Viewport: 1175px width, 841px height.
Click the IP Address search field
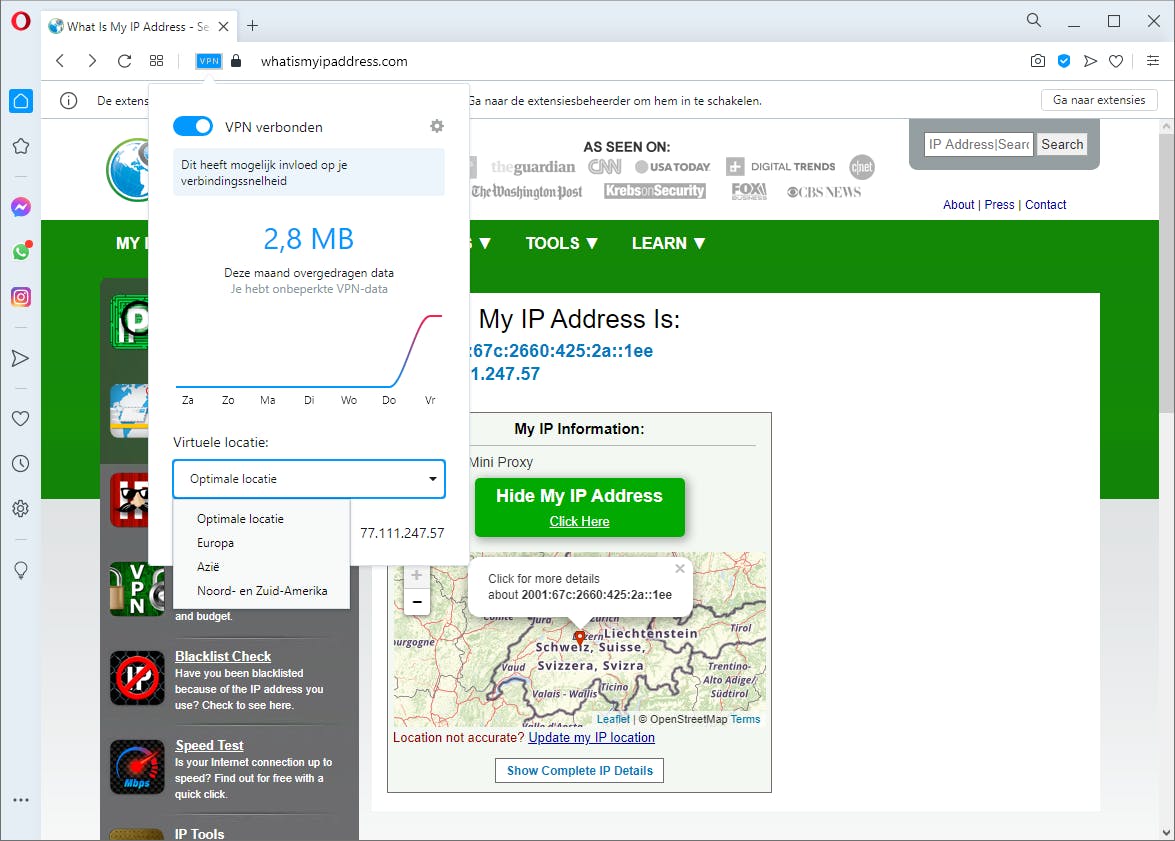click(979, 144)
